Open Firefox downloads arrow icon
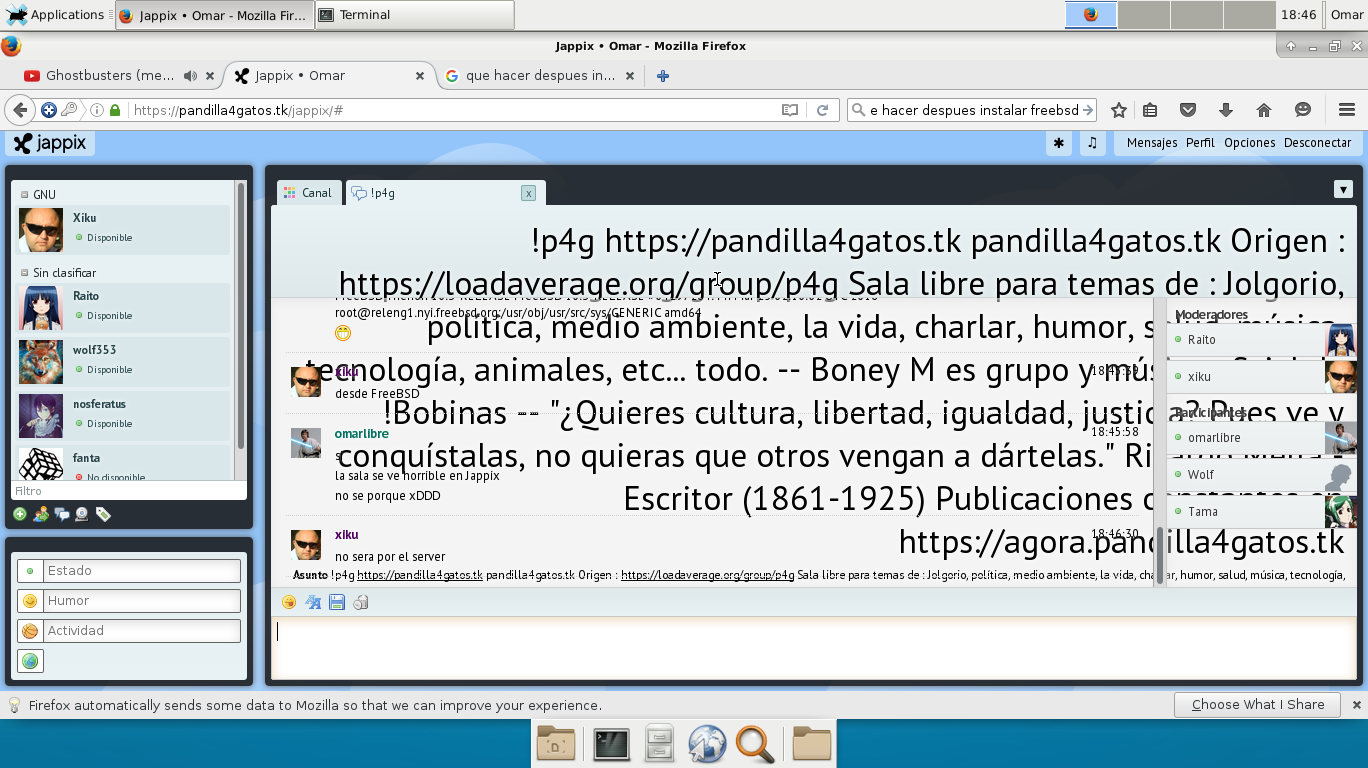This screenshot has width=1368, height=768. click(x=1226, y=110)
